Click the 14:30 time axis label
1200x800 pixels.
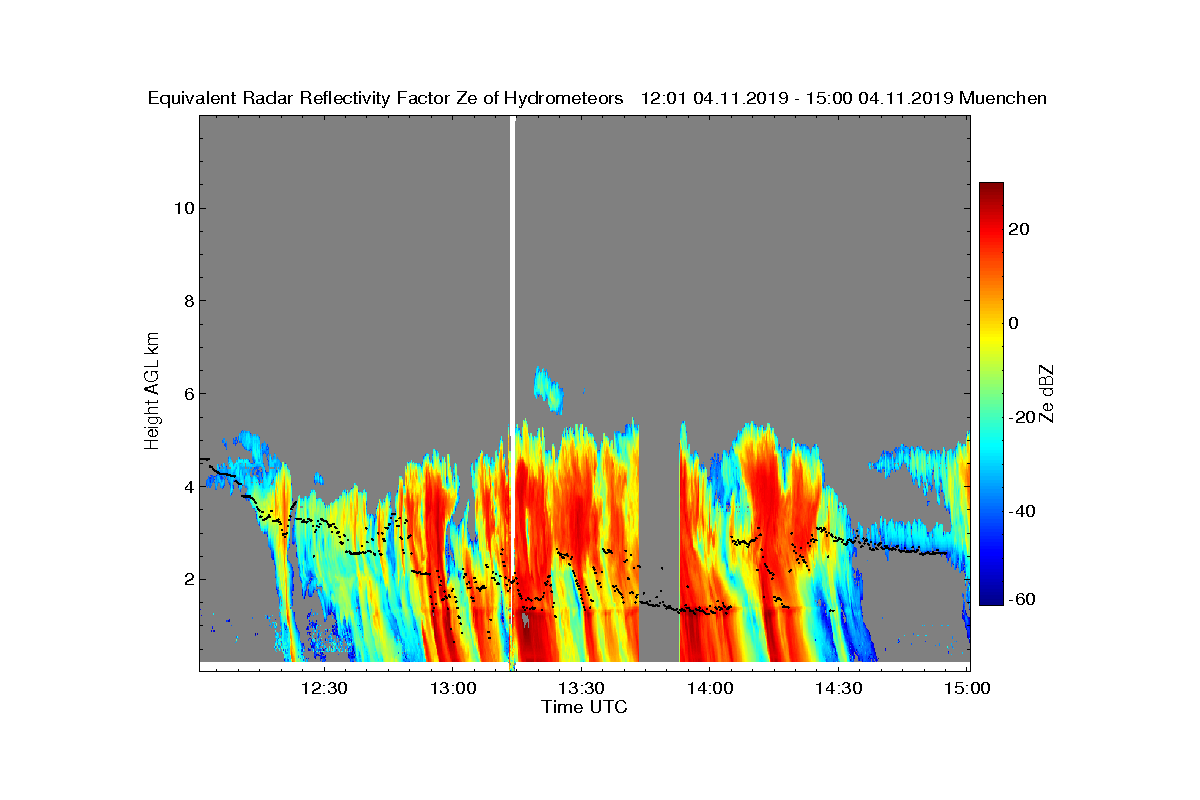click(x=838, y=688)
